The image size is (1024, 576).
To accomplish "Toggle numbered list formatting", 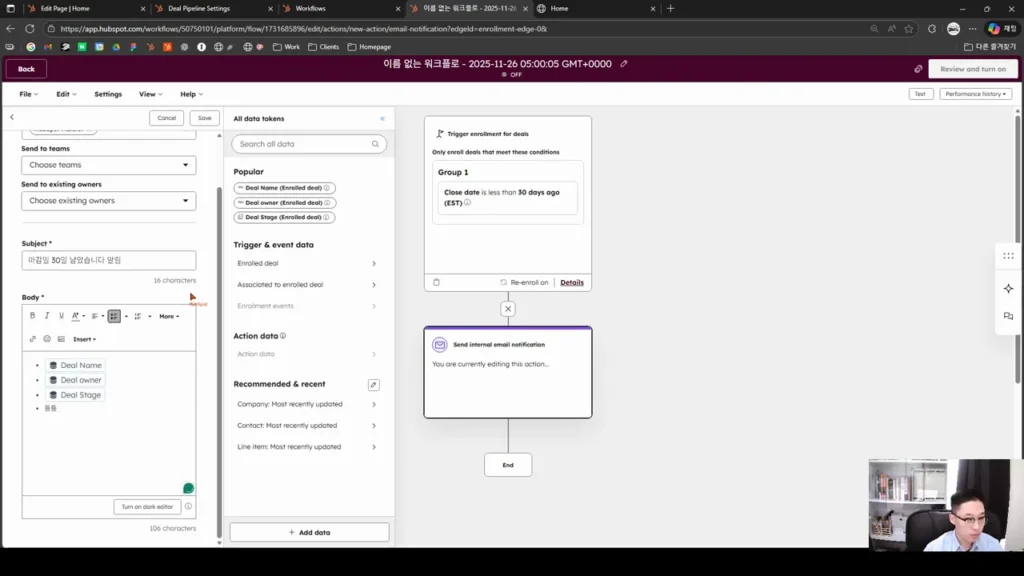I will [138, 316].
